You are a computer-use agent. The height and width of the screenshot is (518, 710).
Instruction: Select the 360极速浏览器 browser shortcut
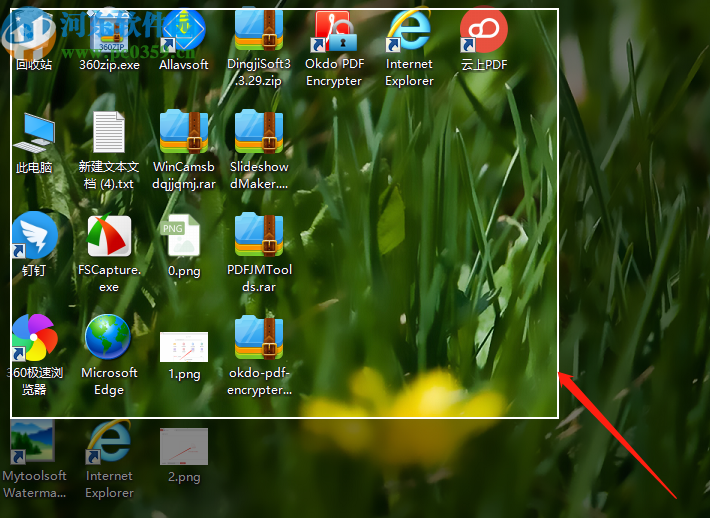[34, 356]
